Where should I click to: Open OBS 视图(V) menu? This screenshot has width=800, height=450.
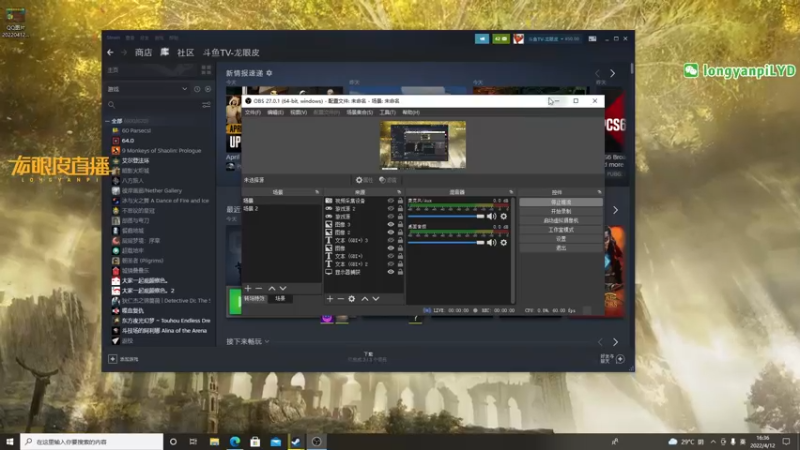tap(298, 112)
